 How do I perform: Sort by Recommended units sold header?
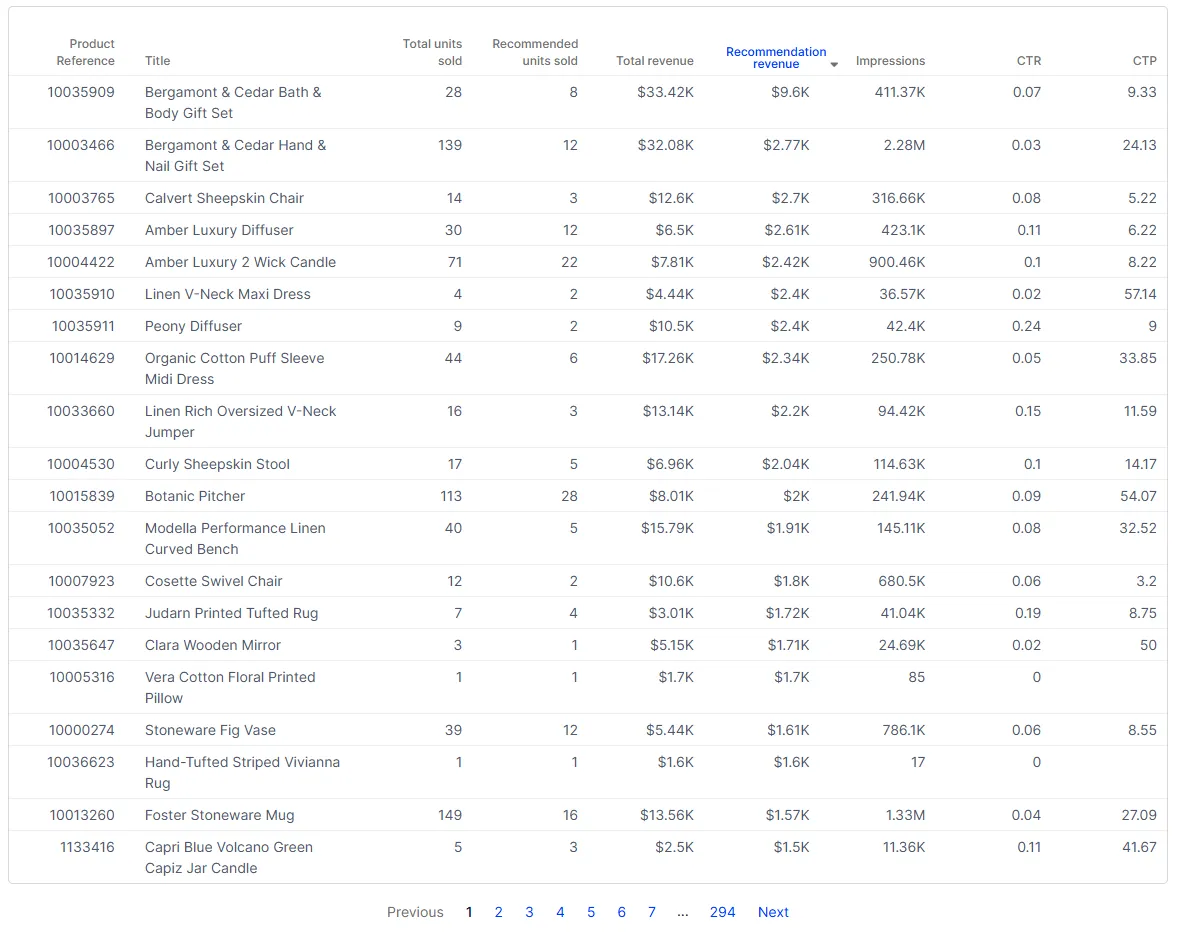[x=535, y=53]
